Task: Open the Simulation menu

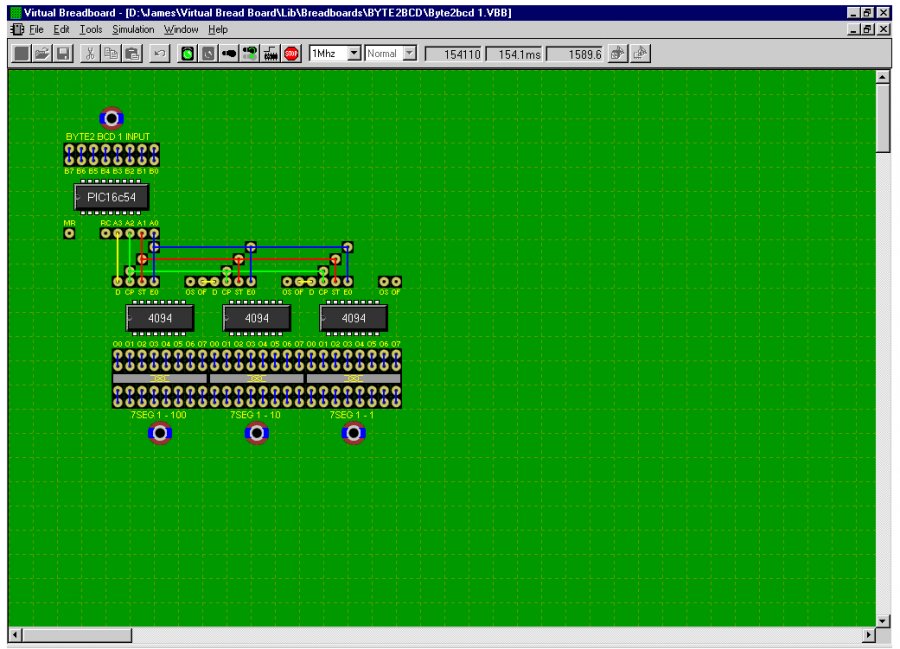Action: [x=133, y=29]
